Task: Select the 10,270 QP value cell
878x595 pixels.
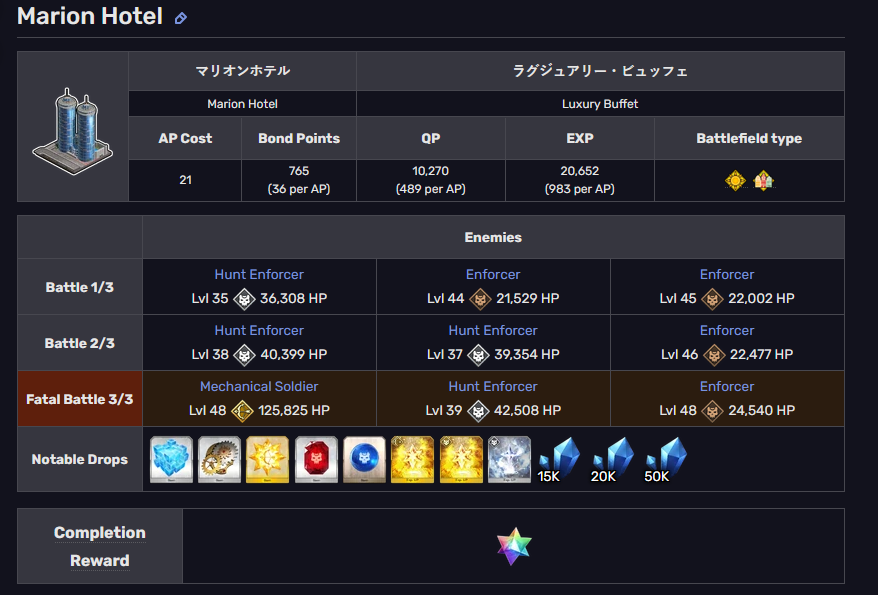Action: coord(431,180)
